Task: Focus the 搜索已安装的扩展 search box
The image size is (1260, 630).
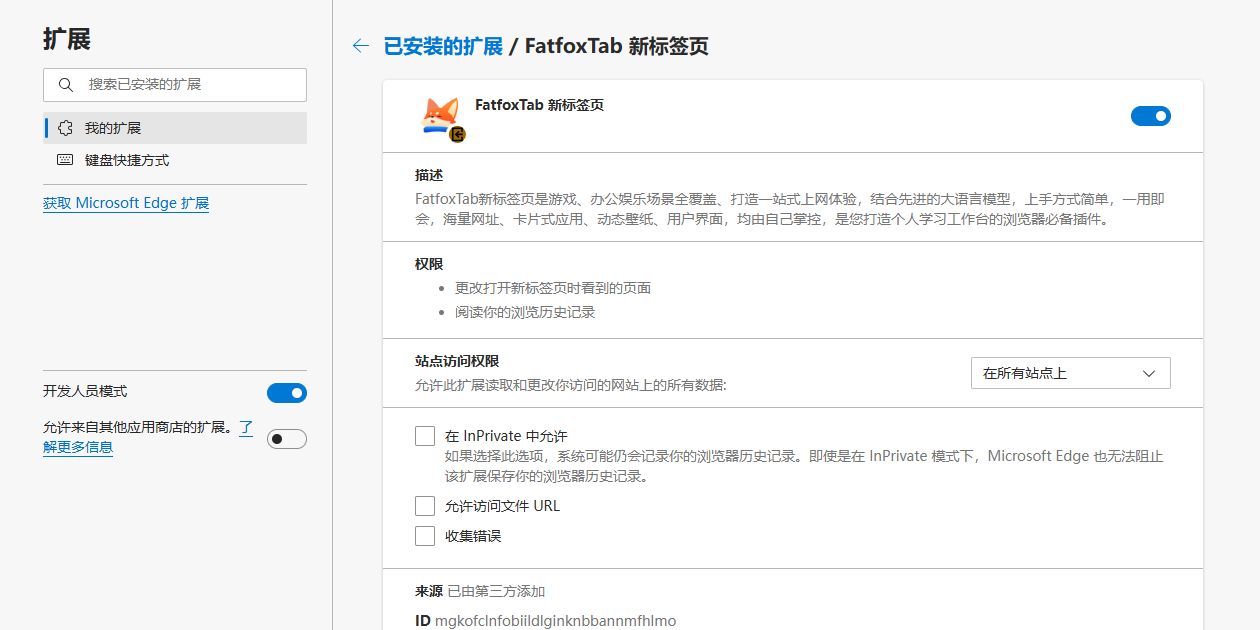Action: pos(175,85)
